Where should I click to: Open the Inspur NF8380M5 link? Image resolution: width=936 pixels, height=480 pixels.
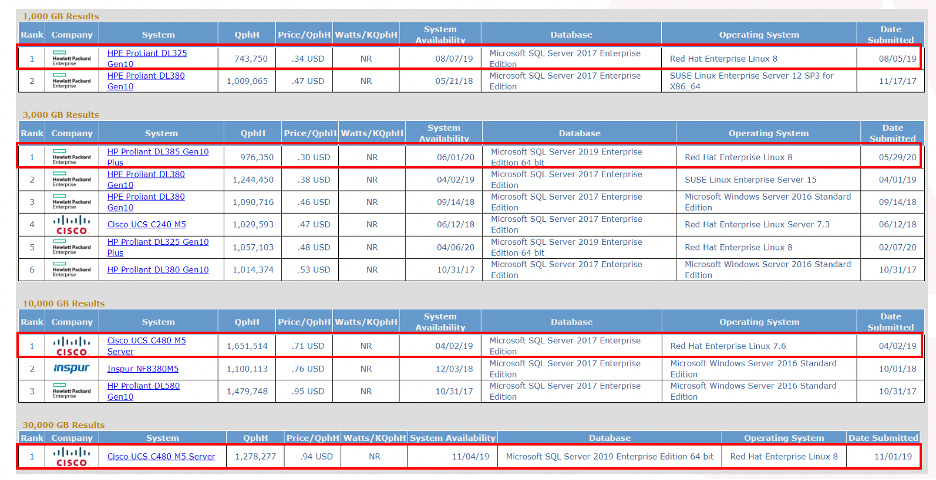pos(143,369)
